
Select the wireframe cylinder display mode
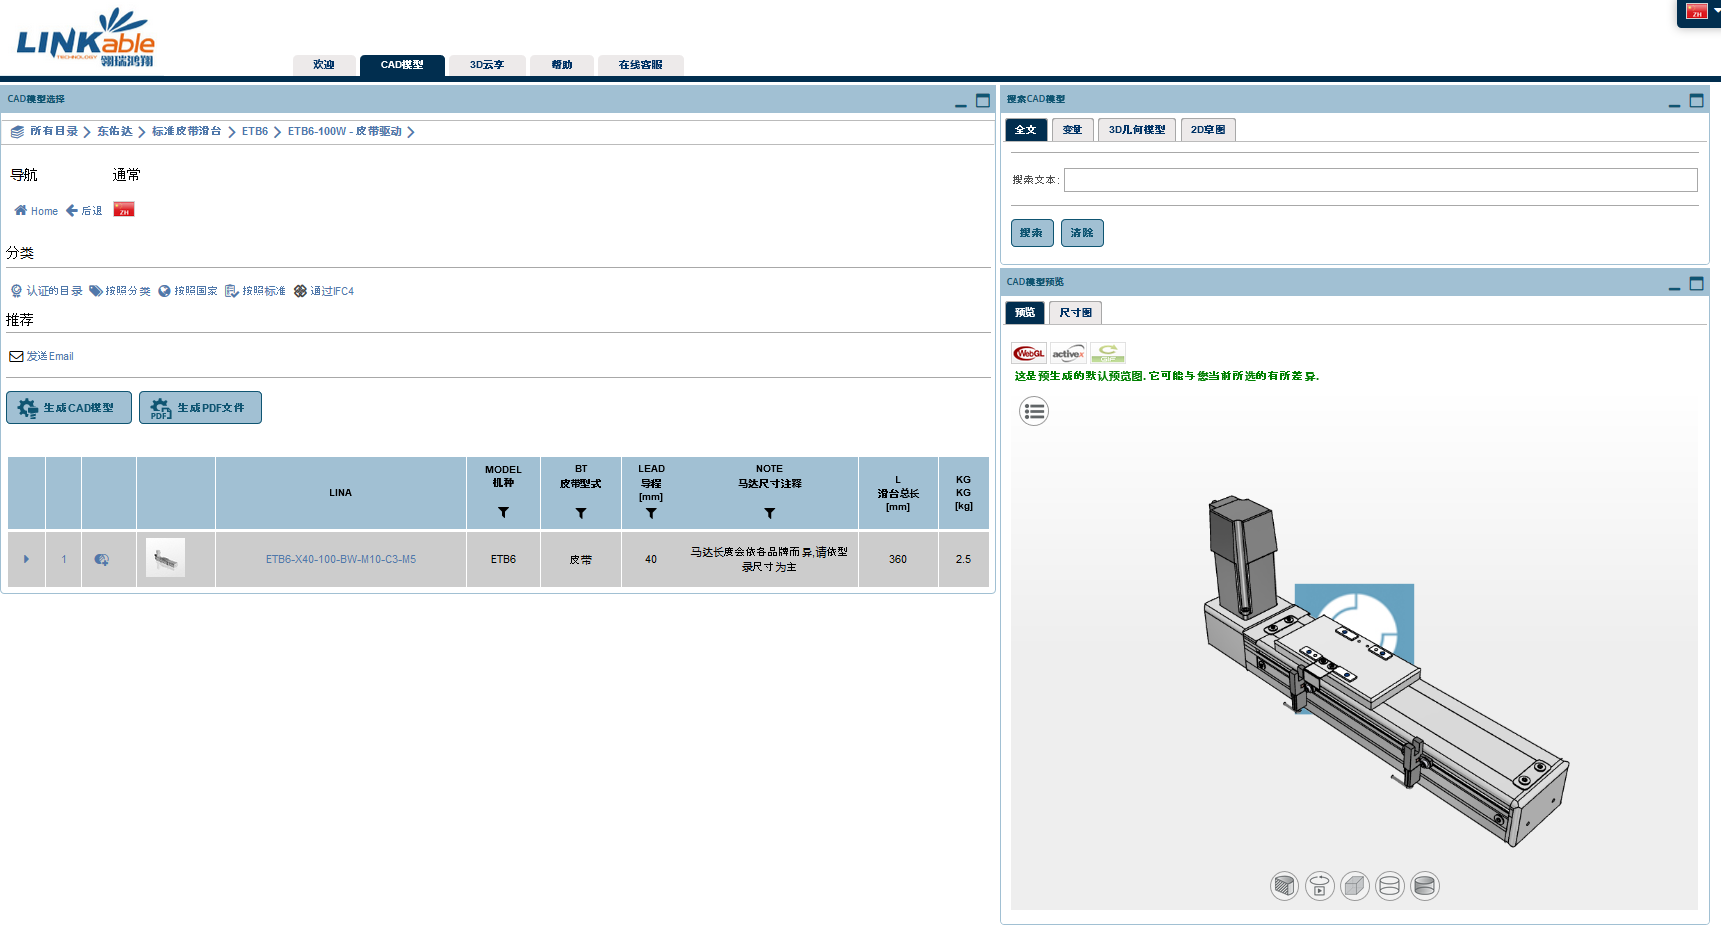tap(1390, 886)
